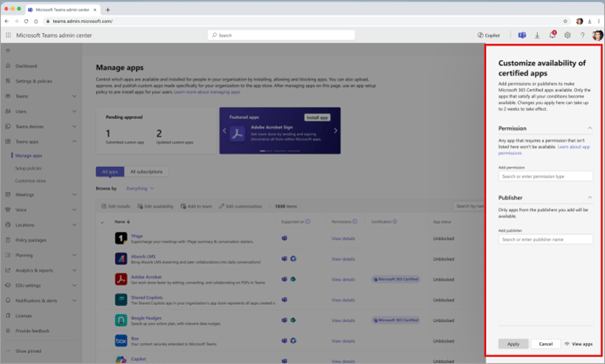Show previous featured app with left arrow
Image resolution: width=605 pixels, height=364 pixels.
pyautogui.click(x=224, y=131)
